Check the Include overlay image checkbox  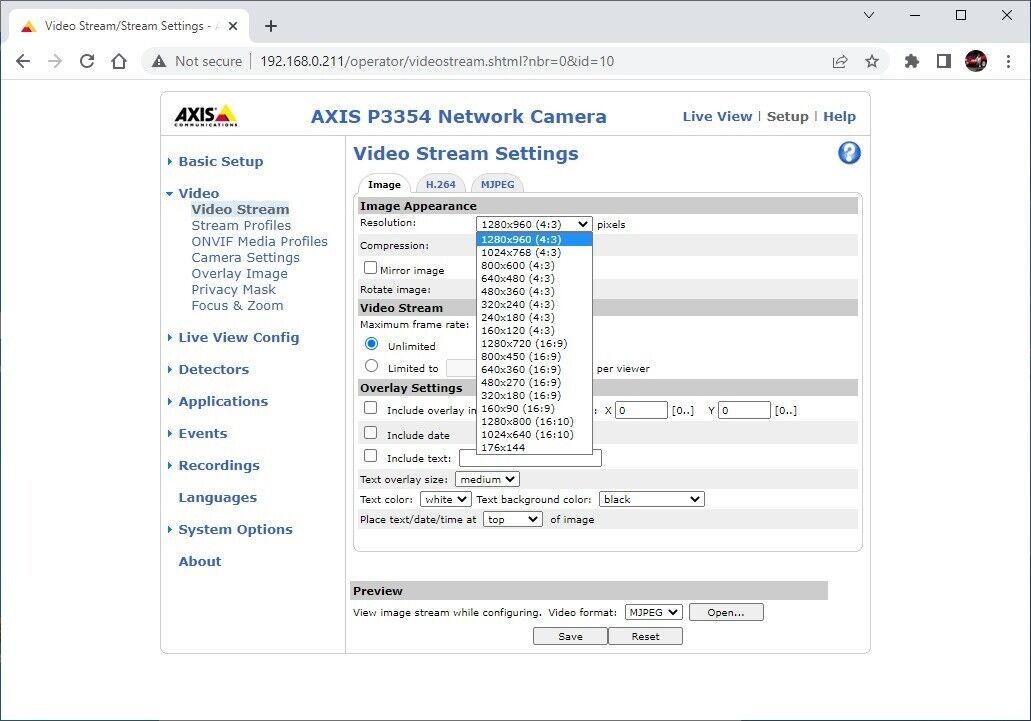tap(370, 408)
